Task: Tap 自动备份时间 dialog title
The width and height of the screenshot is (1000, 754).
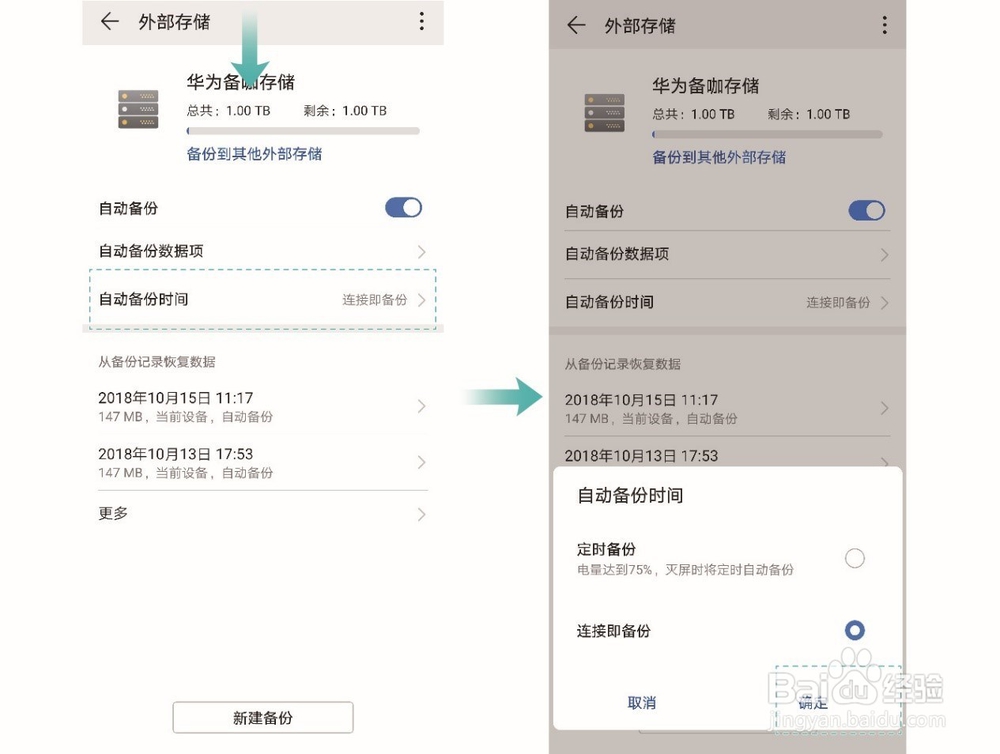Action: point(630,496)
